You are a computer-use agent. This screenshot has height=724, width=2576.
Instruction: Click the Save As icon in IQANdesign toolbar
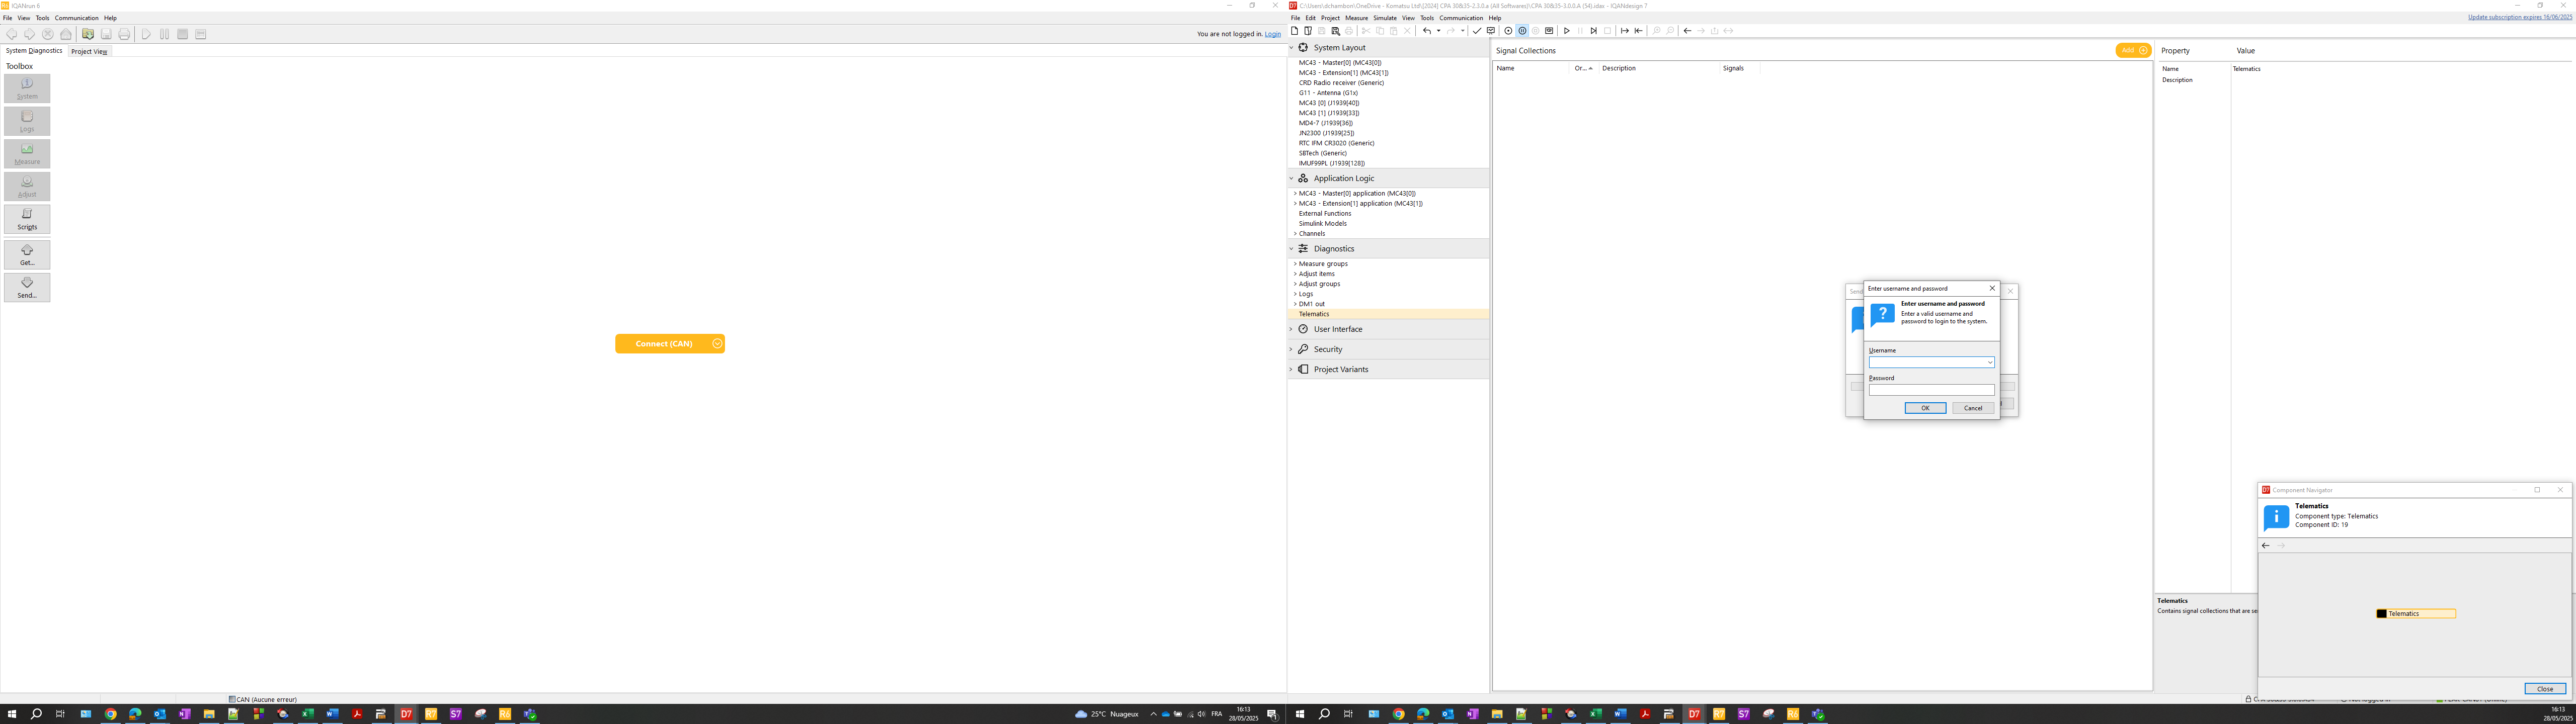click(1335, 31)
